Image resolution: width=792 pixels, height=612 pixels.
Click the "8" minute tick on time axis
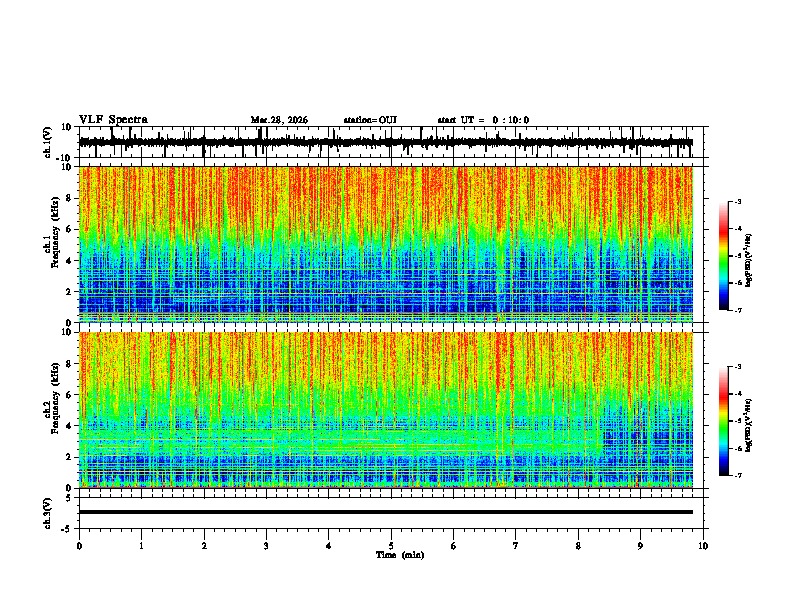pyautogui.click(x=578, y=546)
